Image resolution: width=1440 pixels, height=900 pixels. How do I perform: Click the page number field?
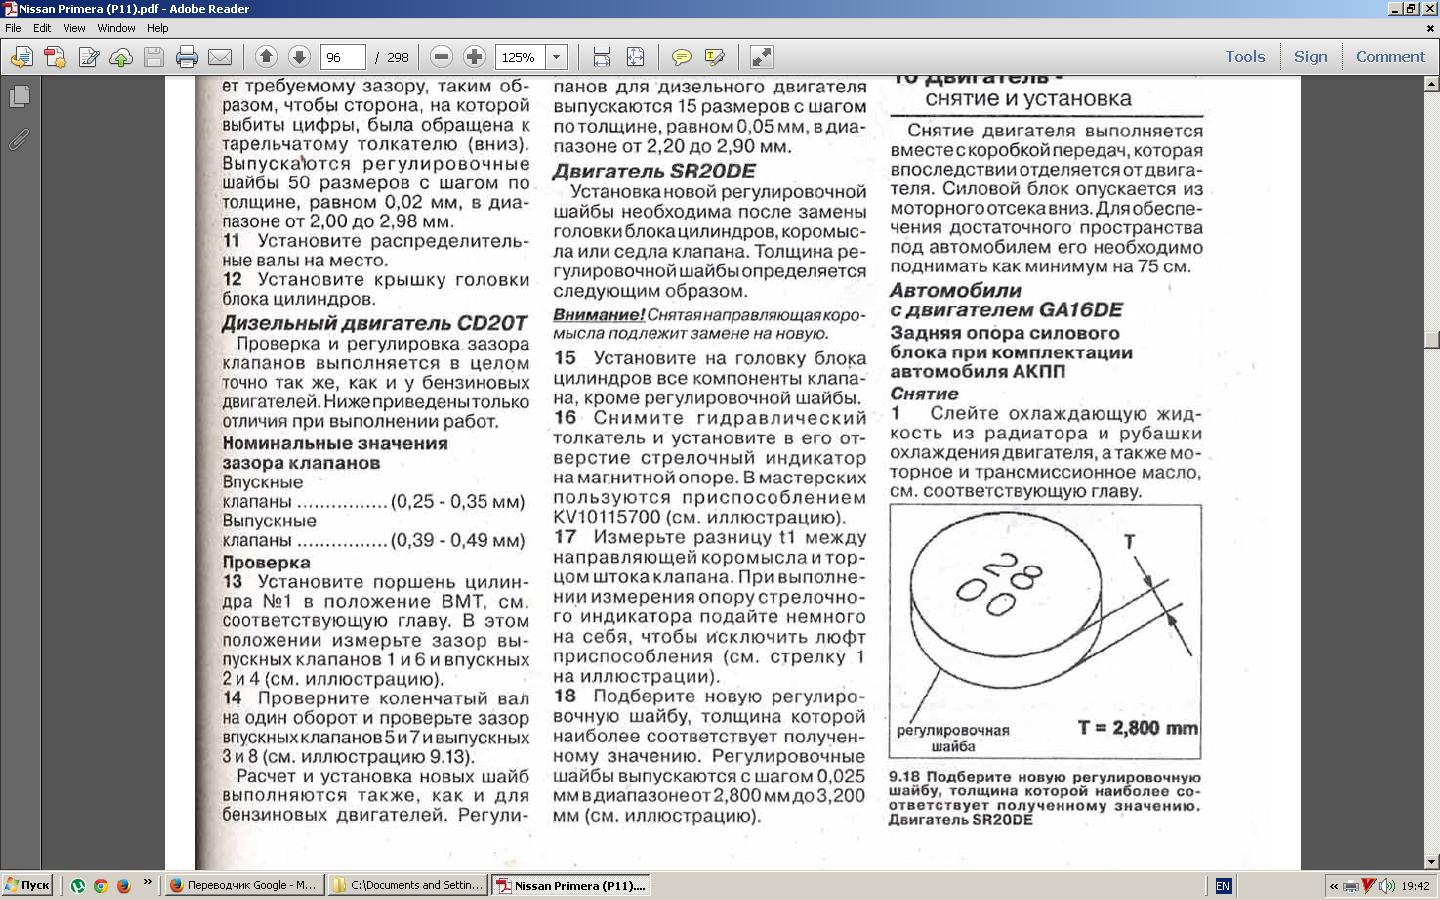point(342,57)
